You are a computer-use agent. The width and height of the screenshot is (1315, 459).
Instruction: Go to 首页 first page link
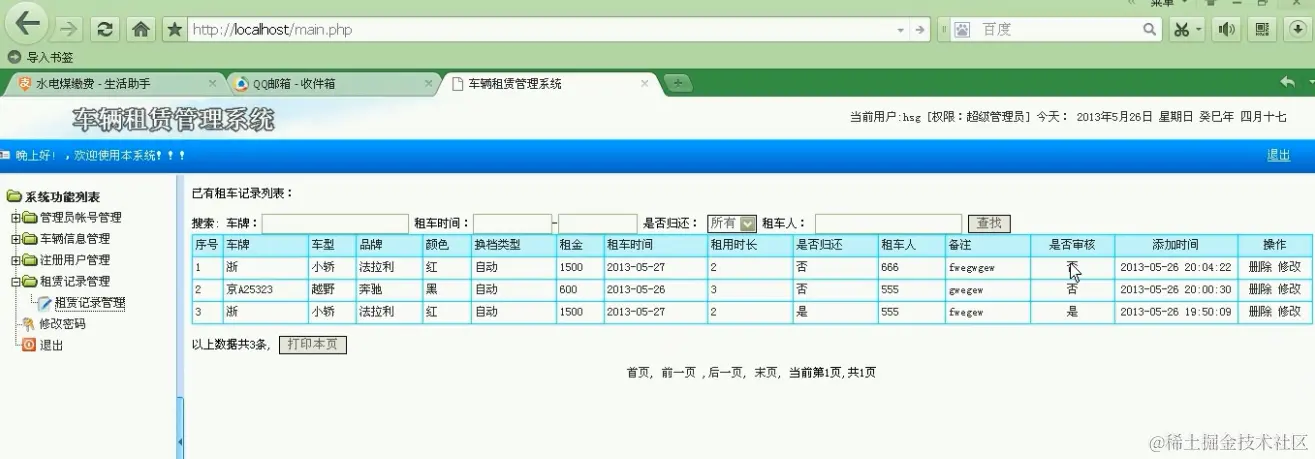tap(639, 372)
